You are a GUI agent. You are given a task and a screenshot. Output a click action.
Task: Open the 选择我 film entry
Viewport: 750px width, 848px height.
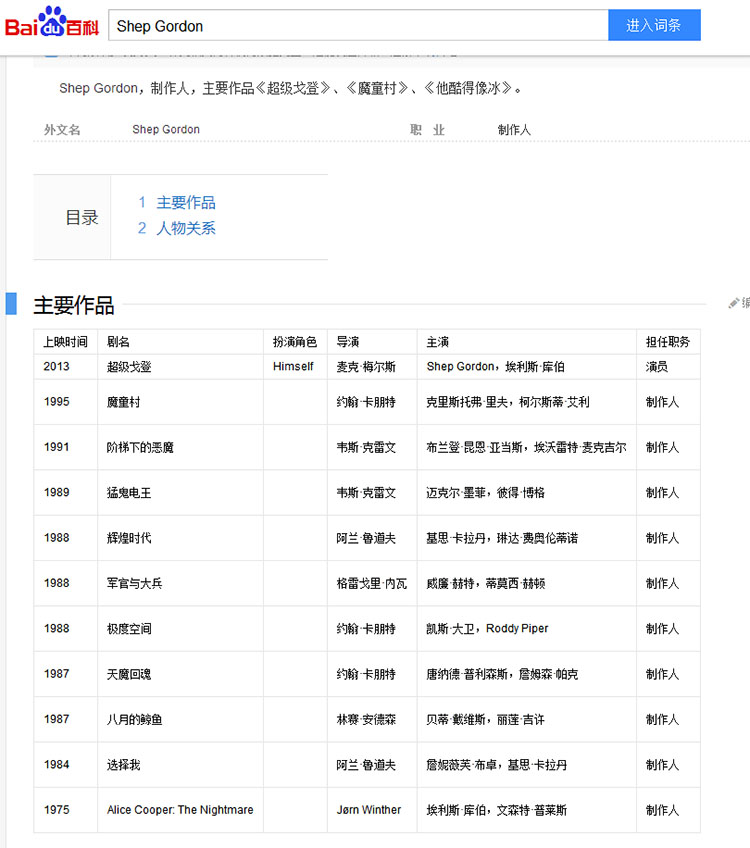(123, 765)
